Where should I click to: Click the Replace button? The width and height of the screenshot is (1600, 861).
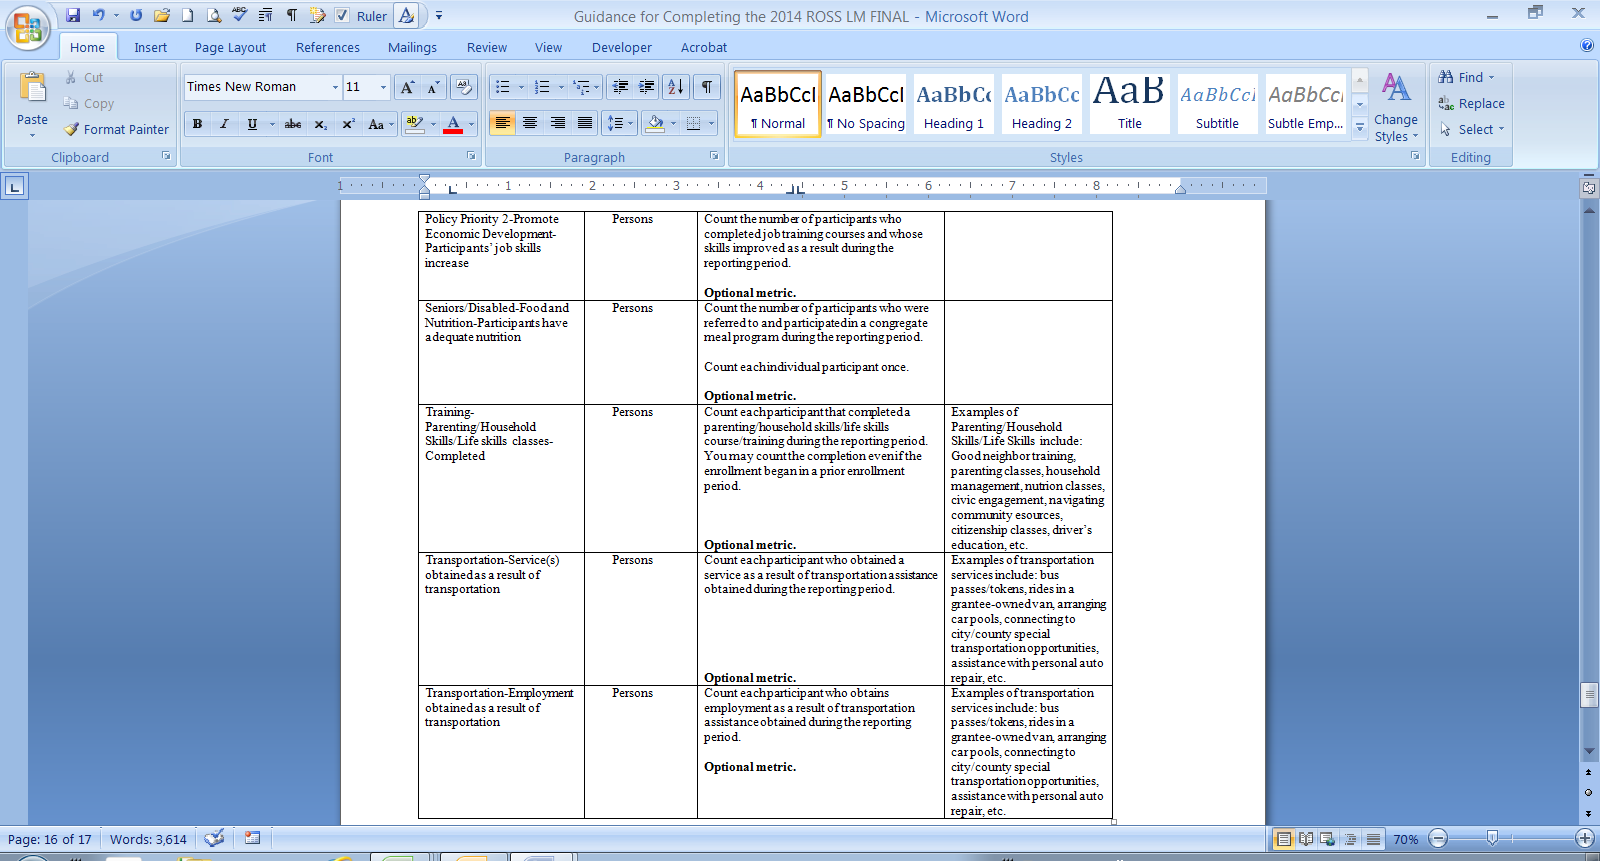pyautogui.click(x=1471, y=103)
